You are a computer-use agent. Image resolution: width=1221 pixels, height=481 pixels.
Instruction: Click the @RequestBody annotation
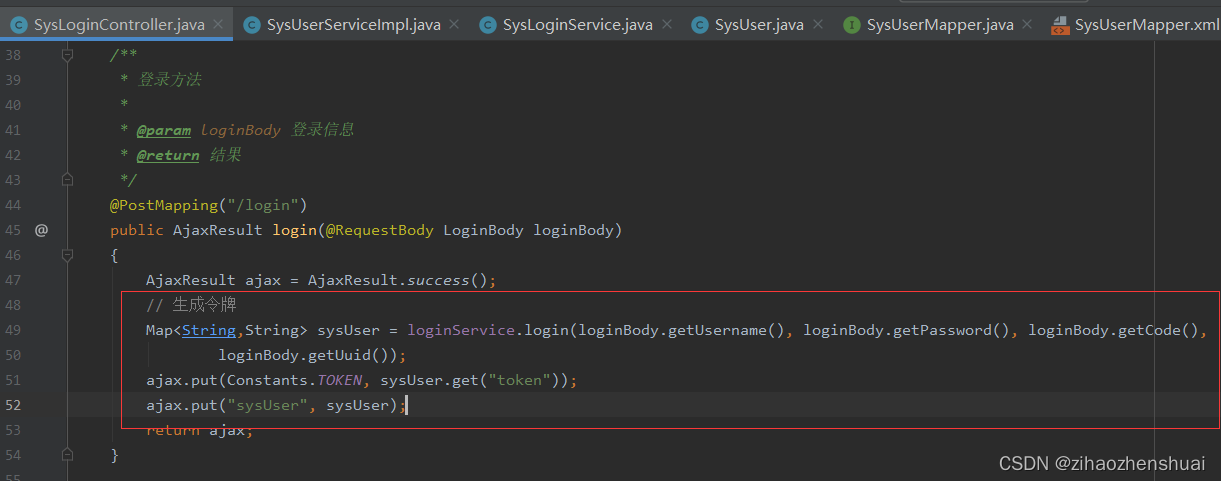coord(380,230)
